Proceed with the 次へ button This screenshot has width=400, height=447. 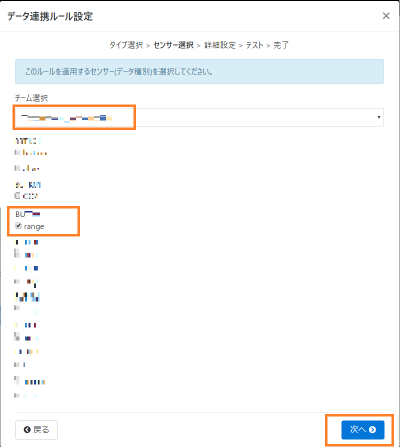coord(363,430)
